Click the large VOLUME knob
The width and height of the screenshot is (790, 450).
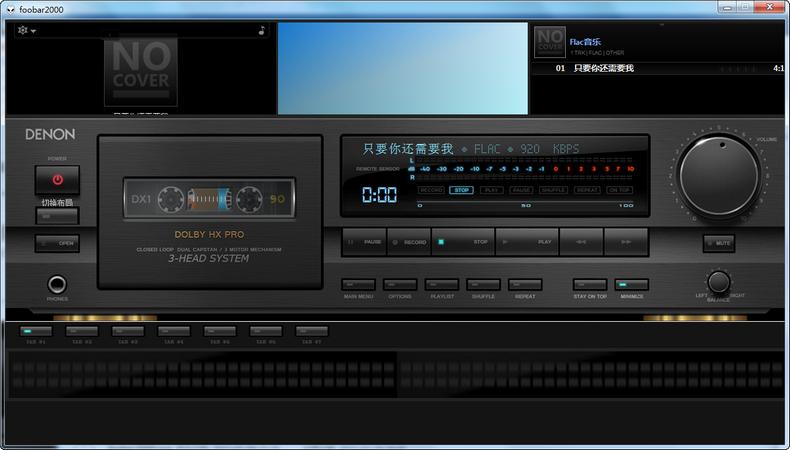[719, 175]
